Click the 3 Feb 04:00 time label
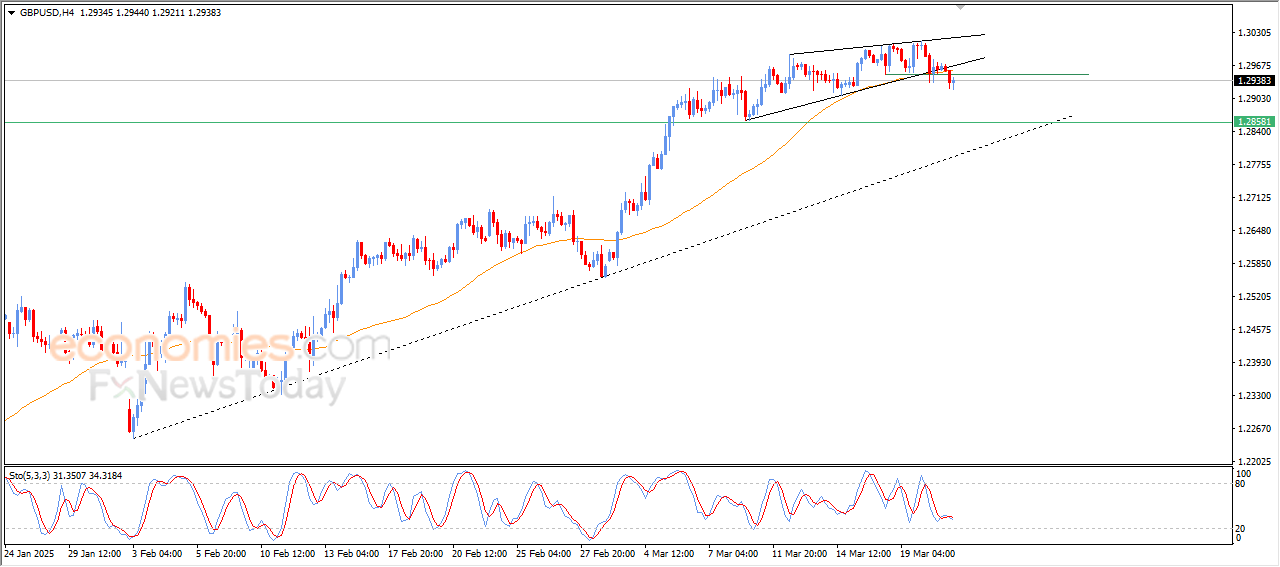 pos(157,552)
